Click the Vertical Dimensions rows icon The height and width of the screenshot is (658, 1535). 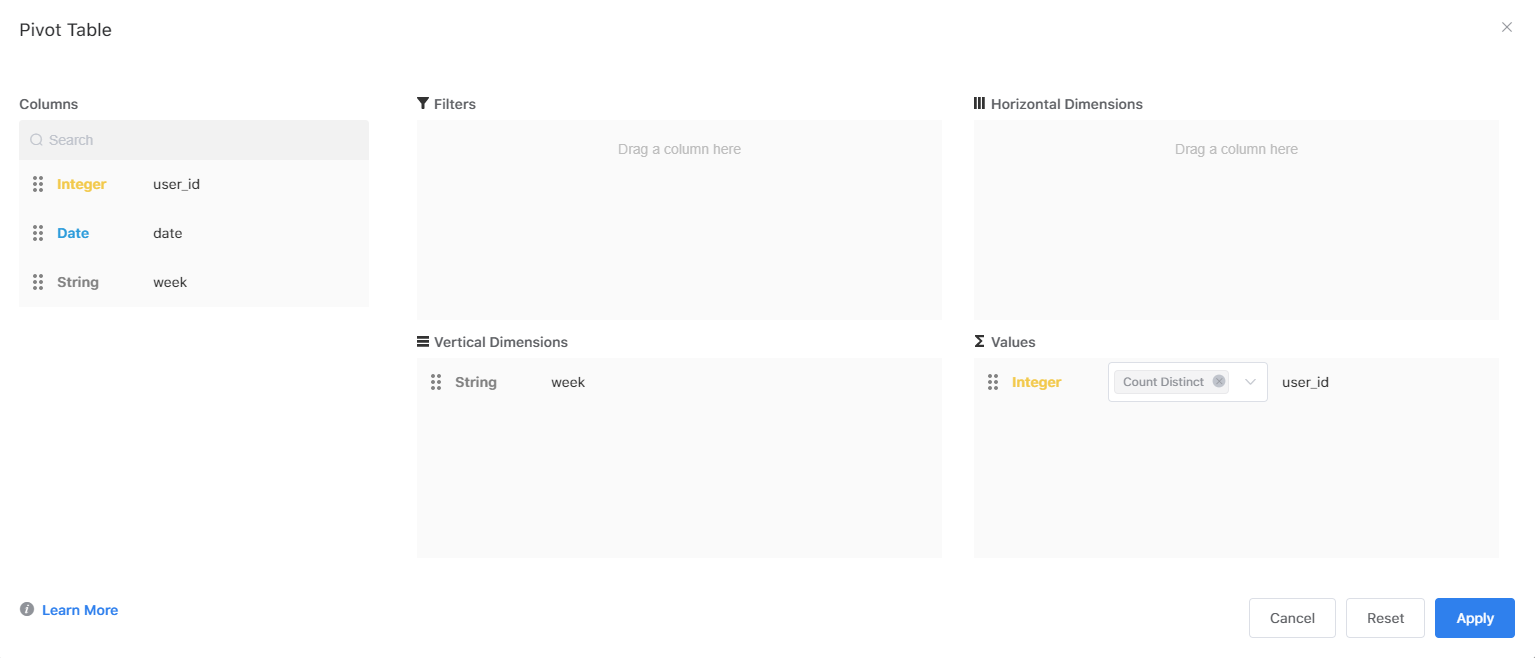click(421, 341)
